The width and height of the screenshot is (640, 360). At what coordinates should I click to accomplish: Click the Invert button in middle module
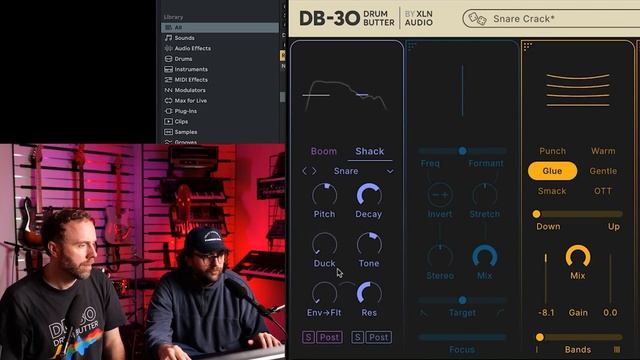coord(440,196)
